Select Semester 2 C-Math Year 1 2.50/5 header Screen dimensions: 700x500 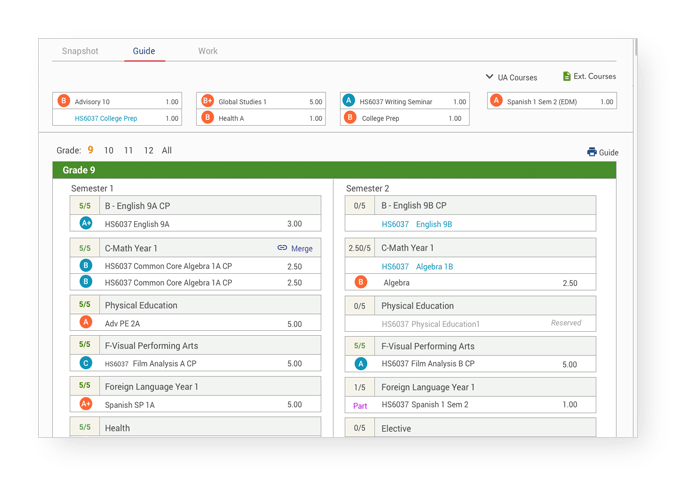(470, 248)
